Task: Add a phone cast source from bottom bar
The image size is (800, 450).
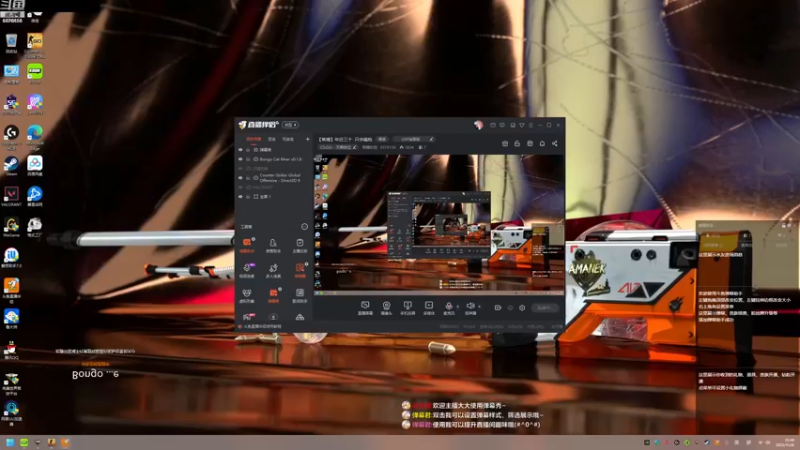Action: pos(407,308)
